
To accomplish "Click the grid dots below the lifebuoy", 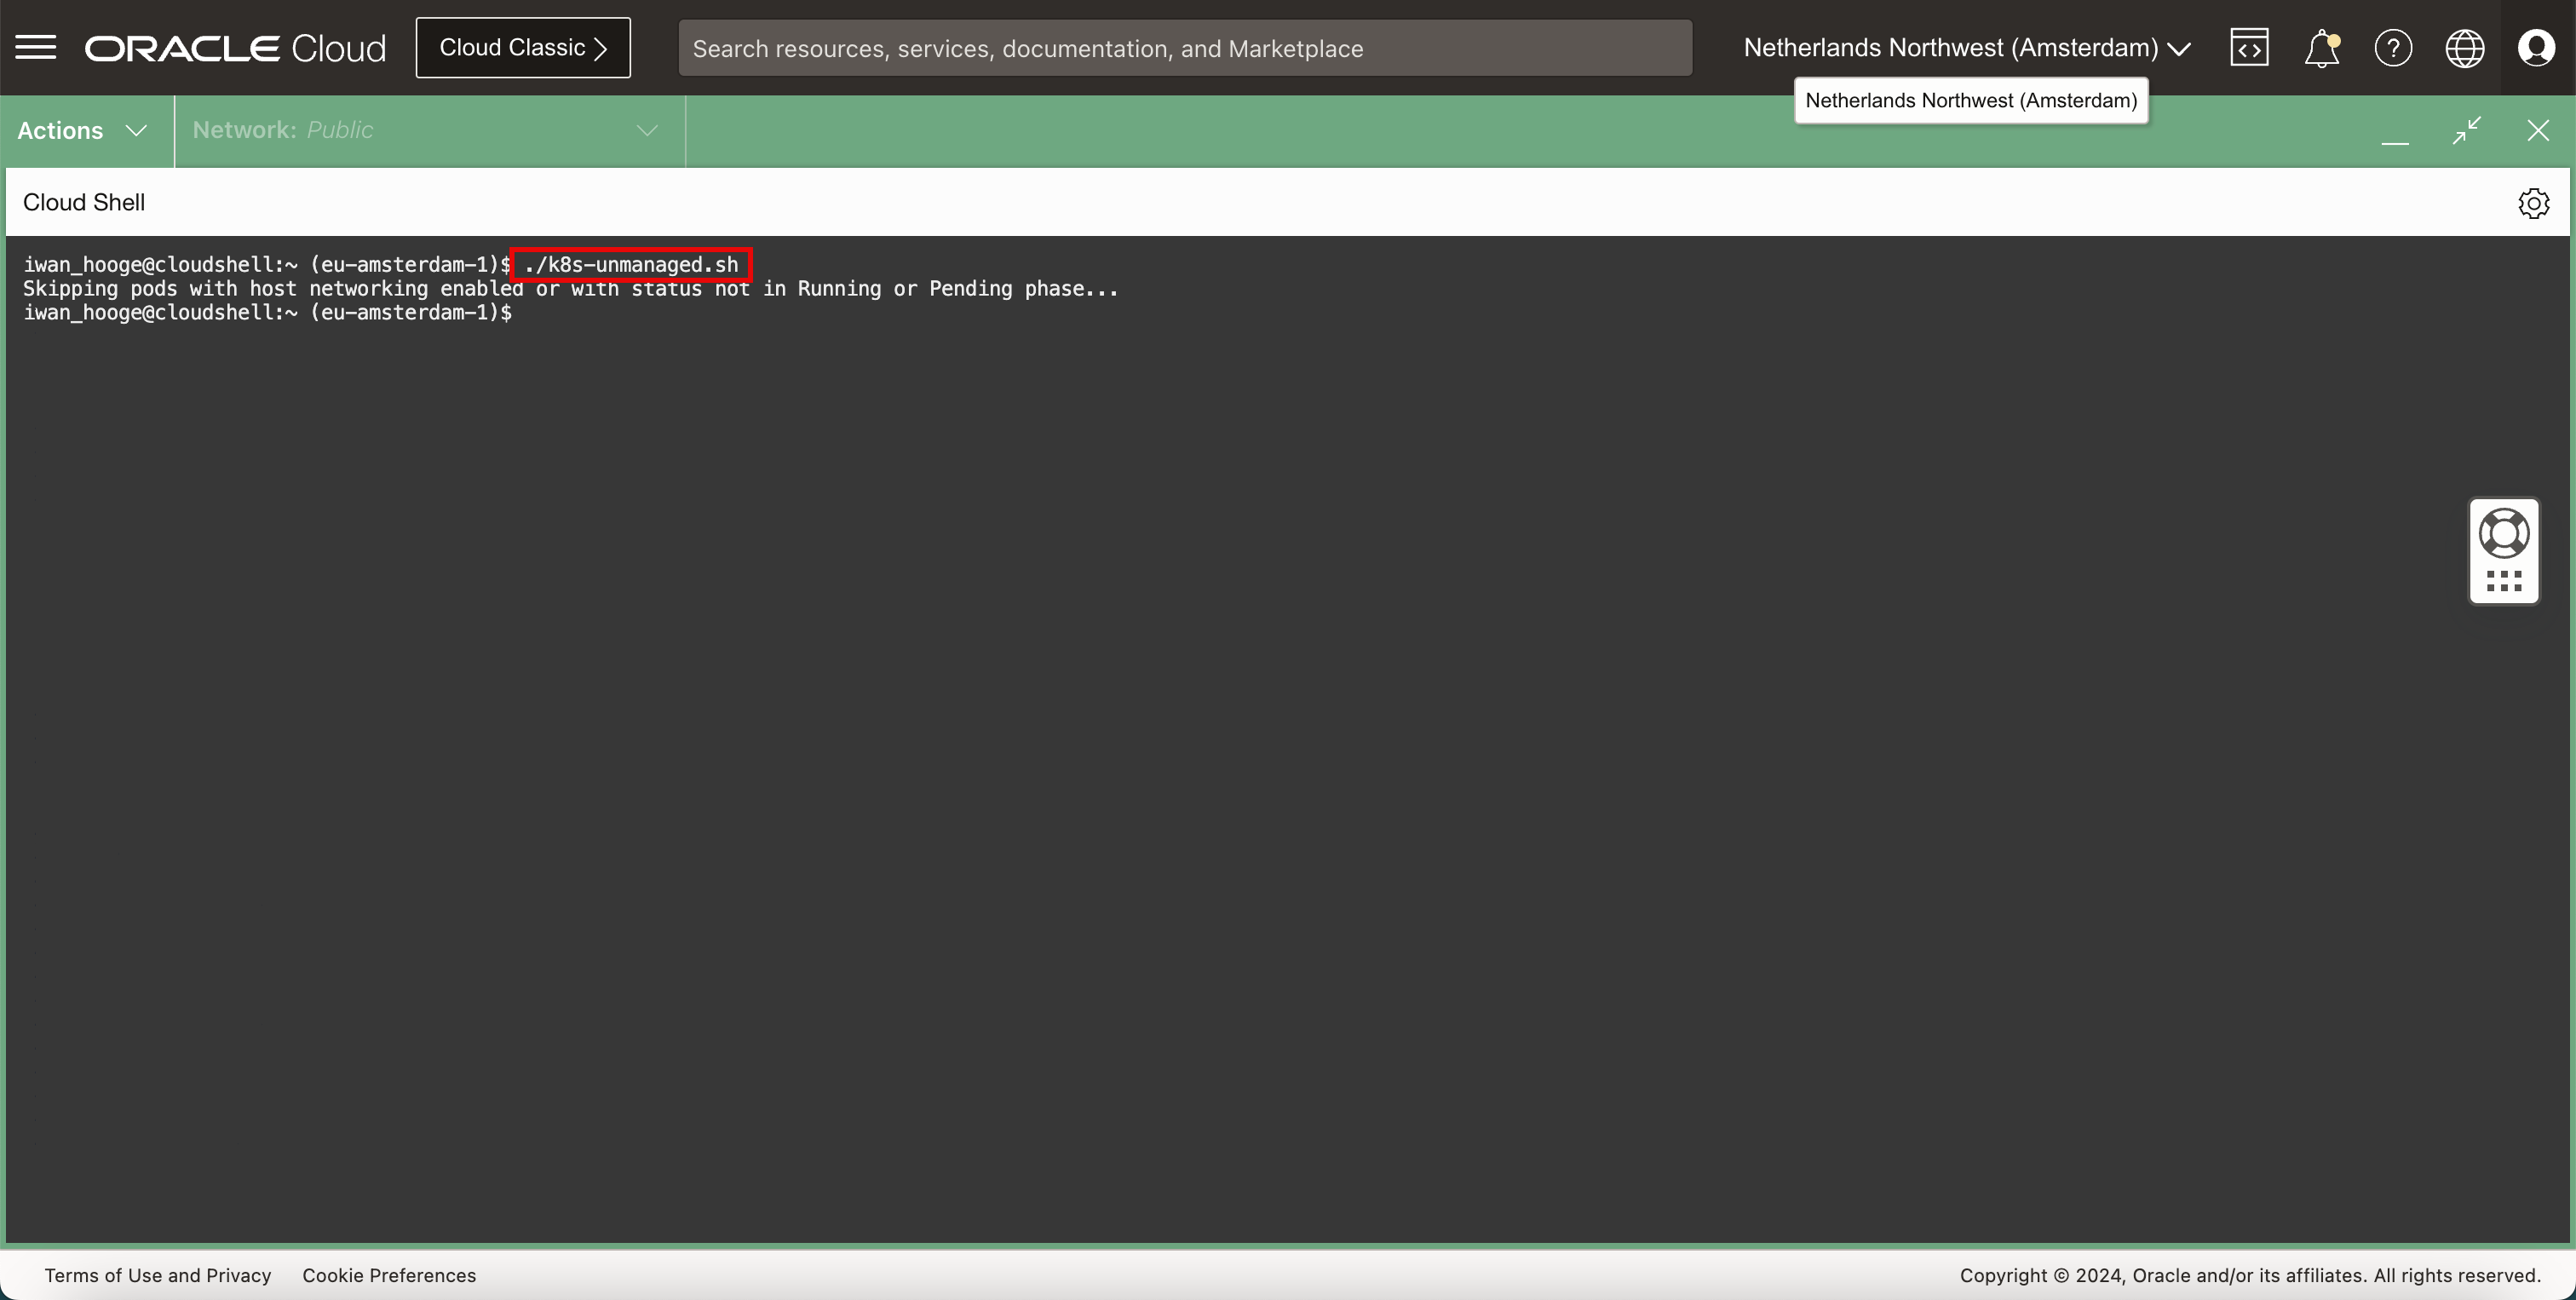I will [x=2504, y=581].
